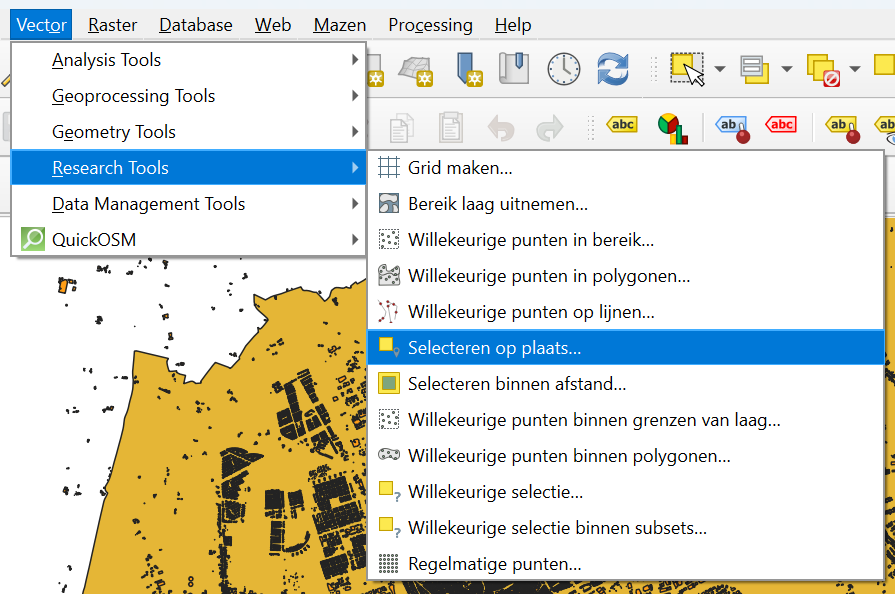
Task: Click the new spatial bookmark icon
Action: [x=466, y=69]
